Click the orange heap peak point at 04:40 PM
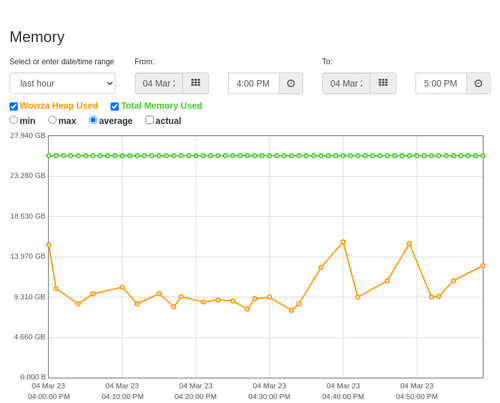 [343, 242]
